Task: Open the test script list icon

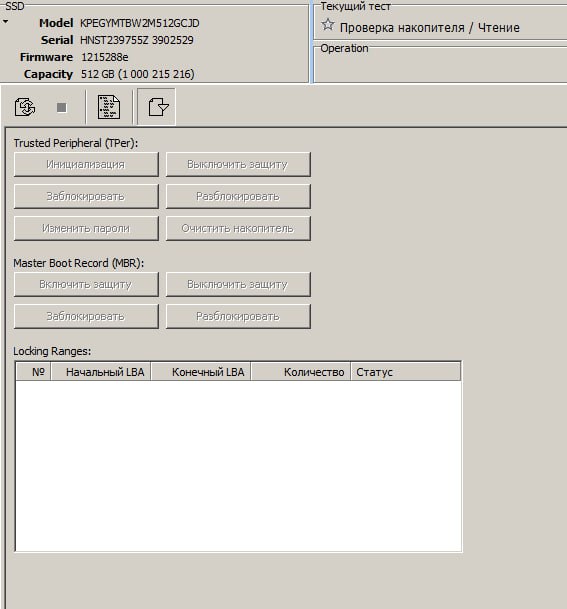Action: pos(109,107)
